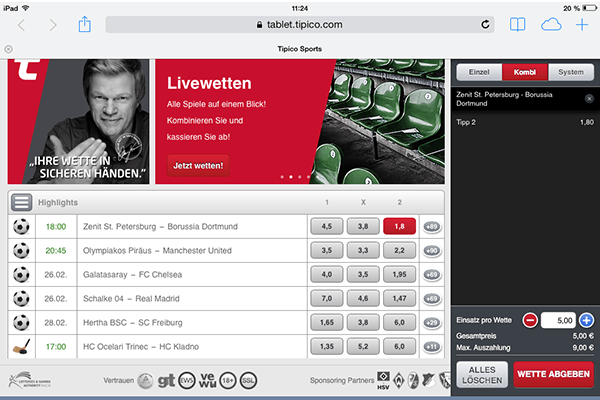This screenshot has width=600, height=400.
Task: Deselect odds 1,8 for Borussia Dortmund
Action: coord(399,226)
